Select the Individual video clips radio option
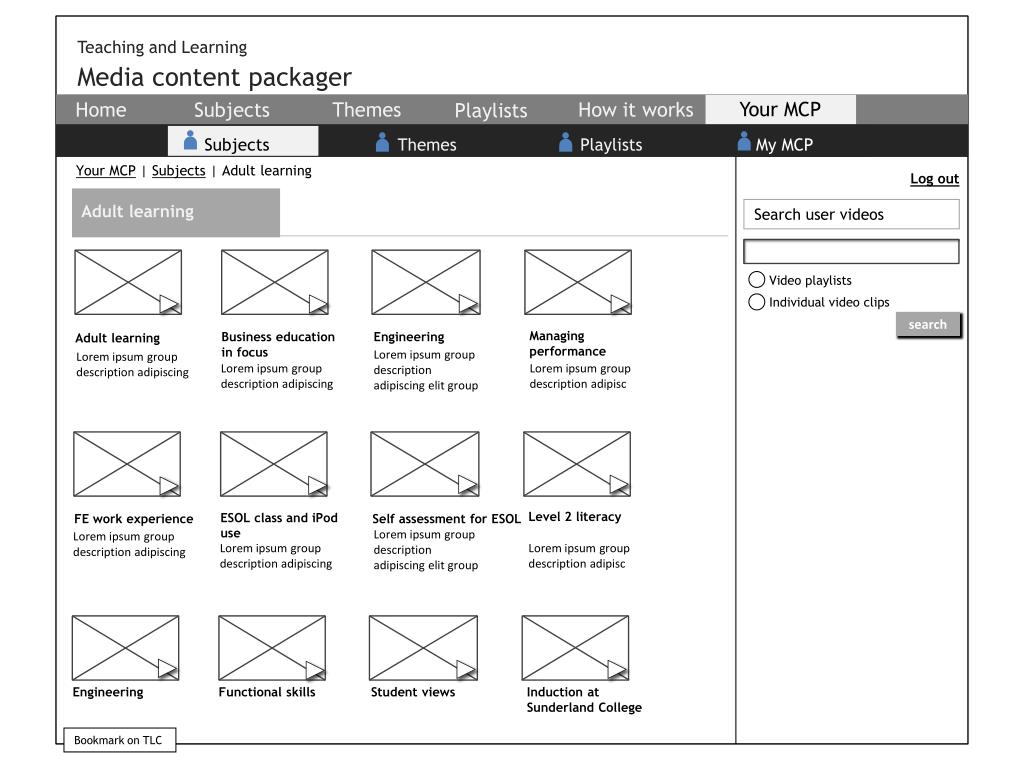 [x=756, y=302]
